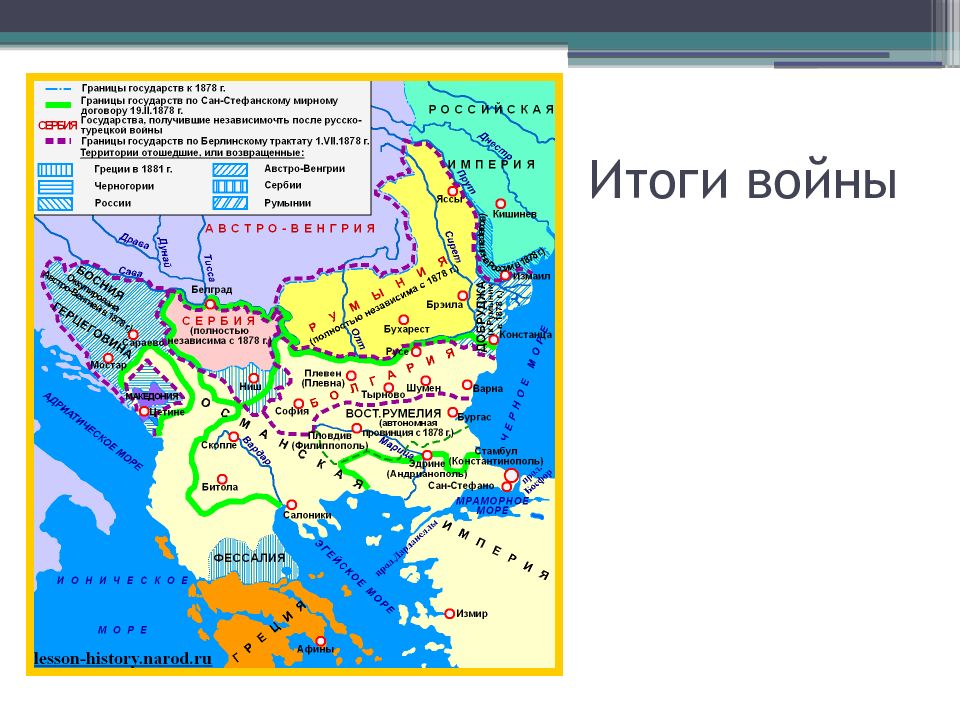Select the София city marker
Image resolution: width=960 pixels, height=720 pixels.
pyautogui.click(x=298, y=403)
